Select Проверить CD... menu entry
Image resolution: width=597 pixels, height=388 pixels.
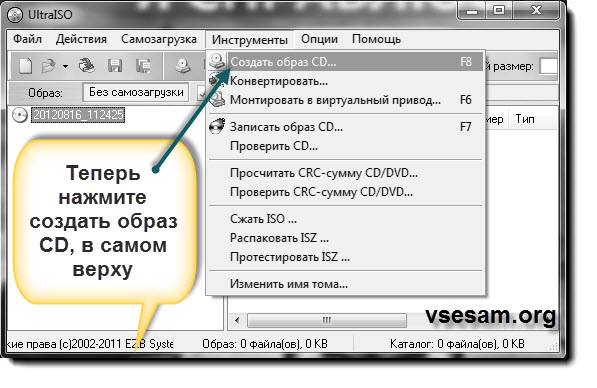346,146
